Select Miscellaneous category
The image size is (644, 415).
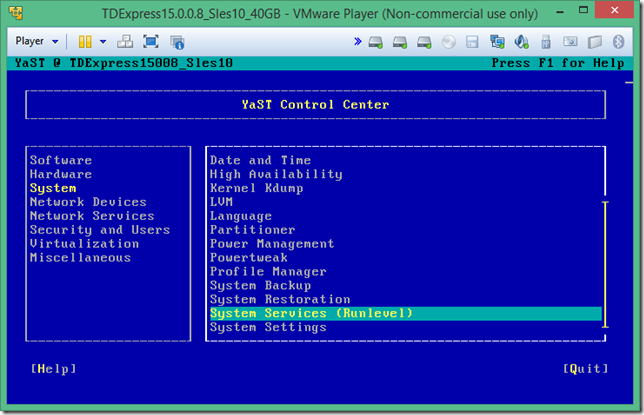tap(80, 258)
